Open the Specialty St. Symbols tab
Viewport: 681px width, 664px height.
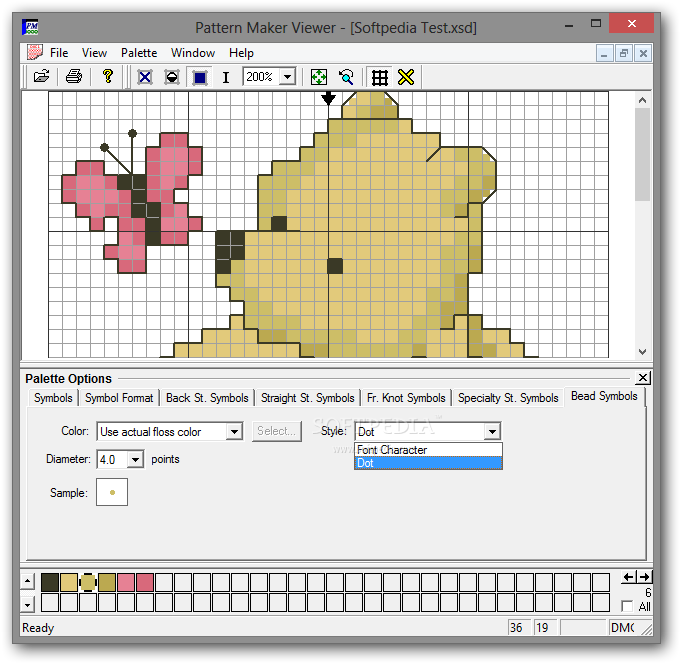508,398
